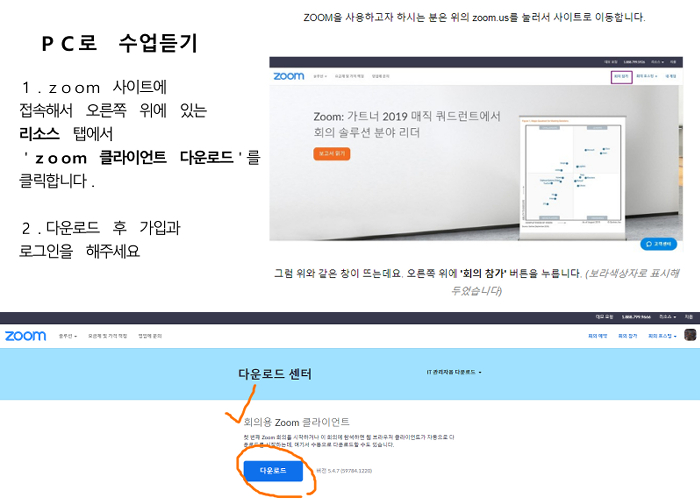Screen dimensions: 700x500
Task: Click the phone number in the upper homepage top bar
Action: tap(634, 62)
